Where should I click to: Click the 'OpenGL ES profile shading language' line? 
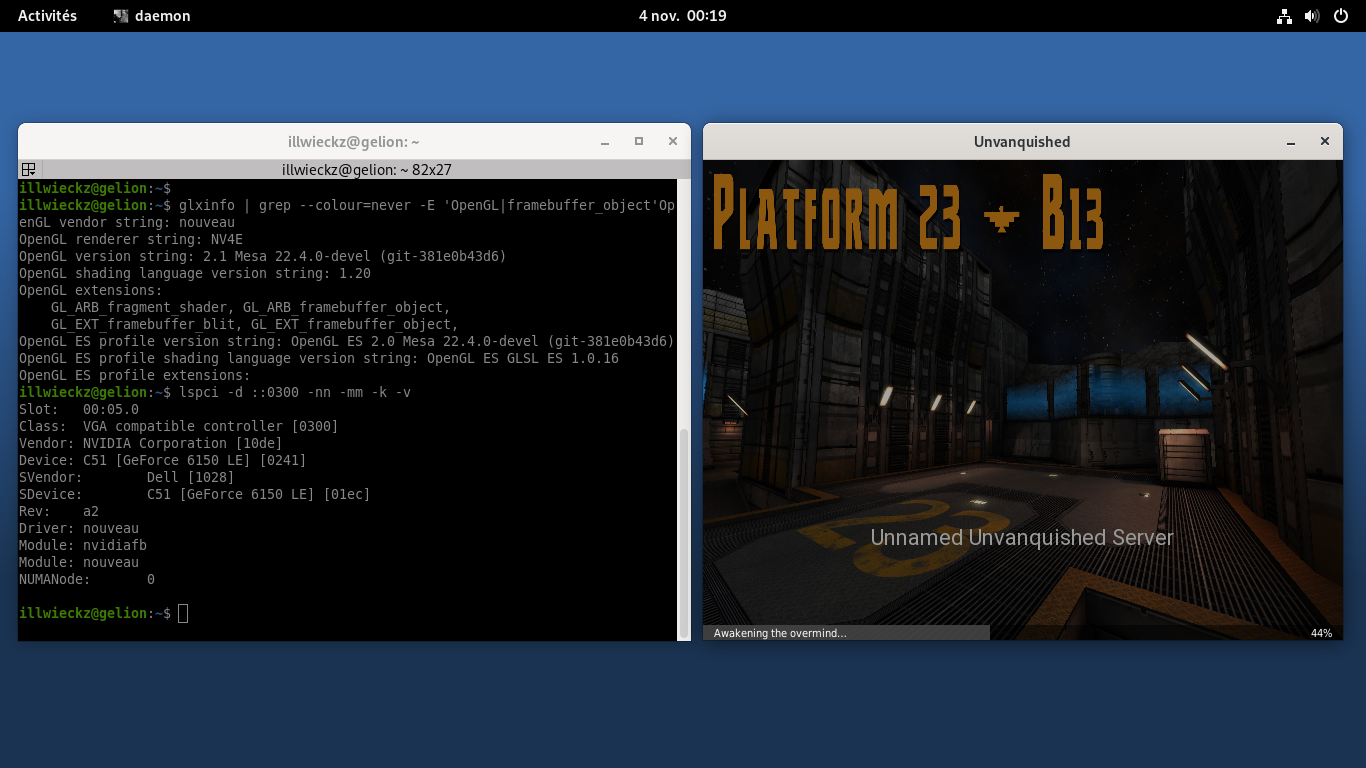(x=319, y=358)
